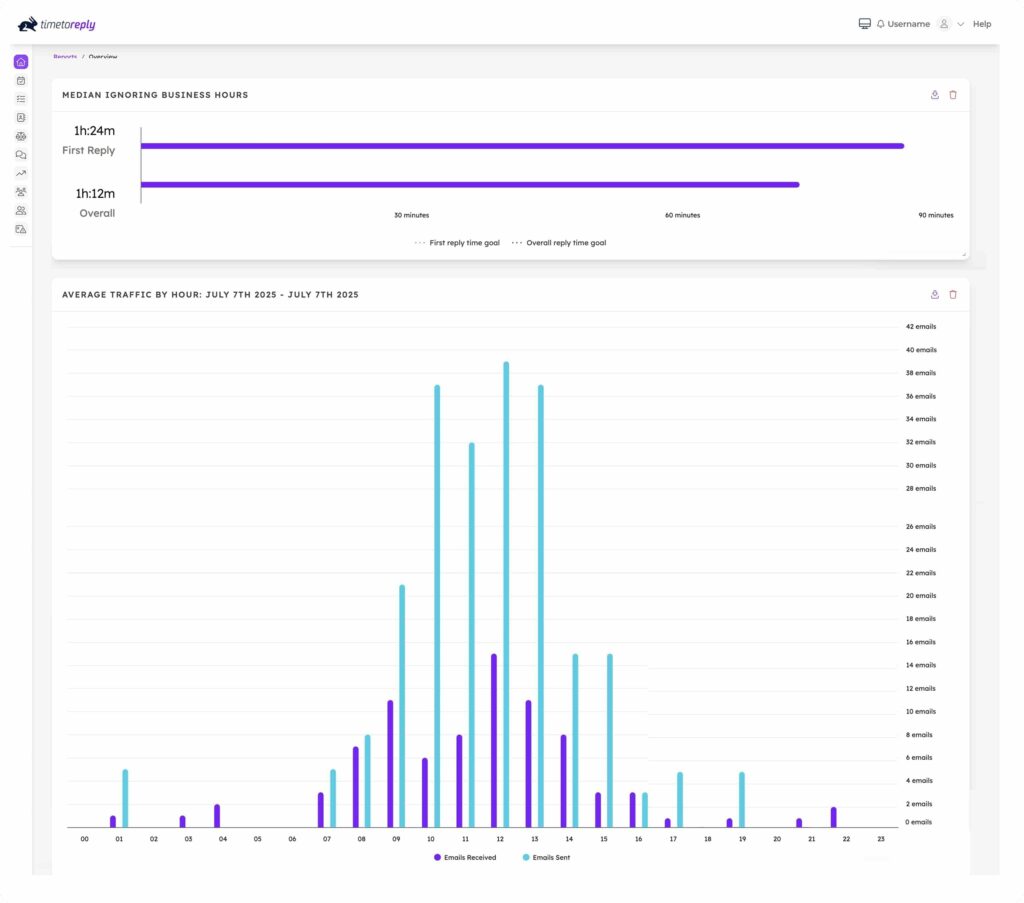1024x903 pixels.
Task: Go to Reports via breadcrumb link
Action: point(65,57)
